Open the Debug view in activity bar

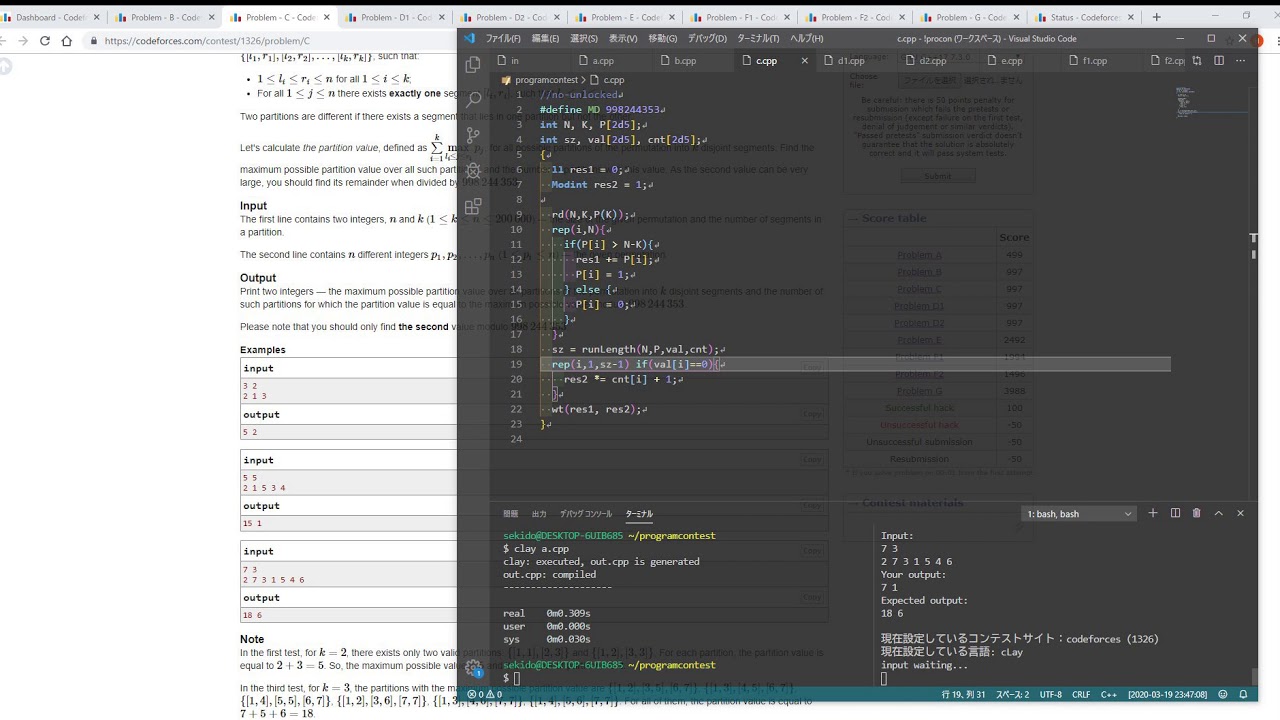(473, 171)
